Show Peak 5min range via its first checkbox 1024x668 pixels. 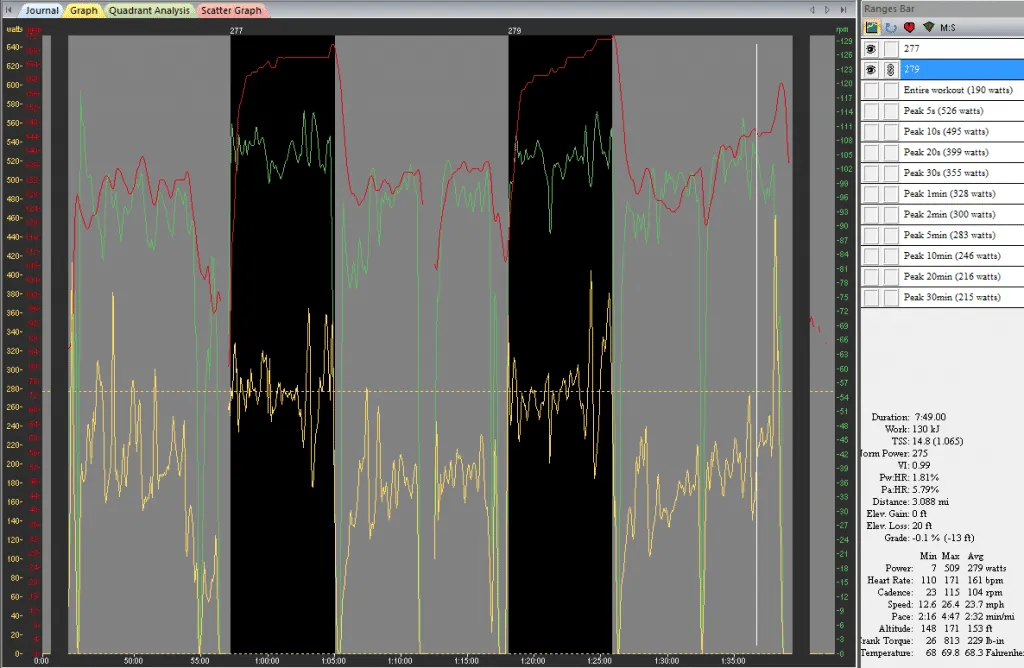(871, 235)
